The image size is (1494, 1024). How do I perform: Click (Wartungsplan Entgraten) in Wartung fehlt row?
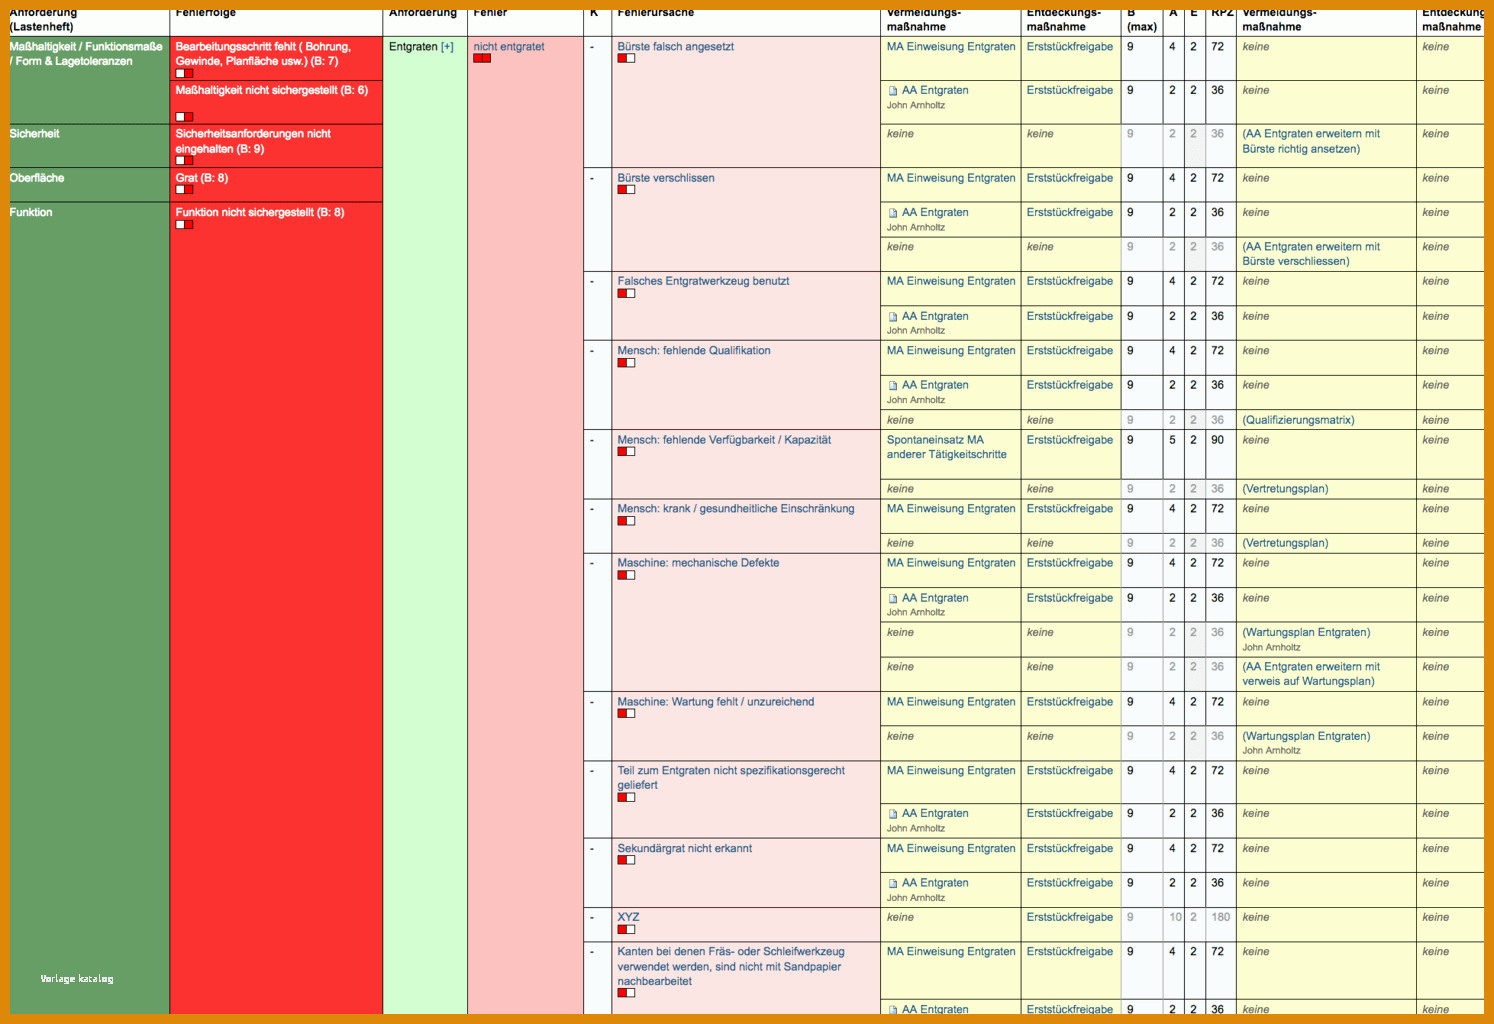(x=1306, y=736)
